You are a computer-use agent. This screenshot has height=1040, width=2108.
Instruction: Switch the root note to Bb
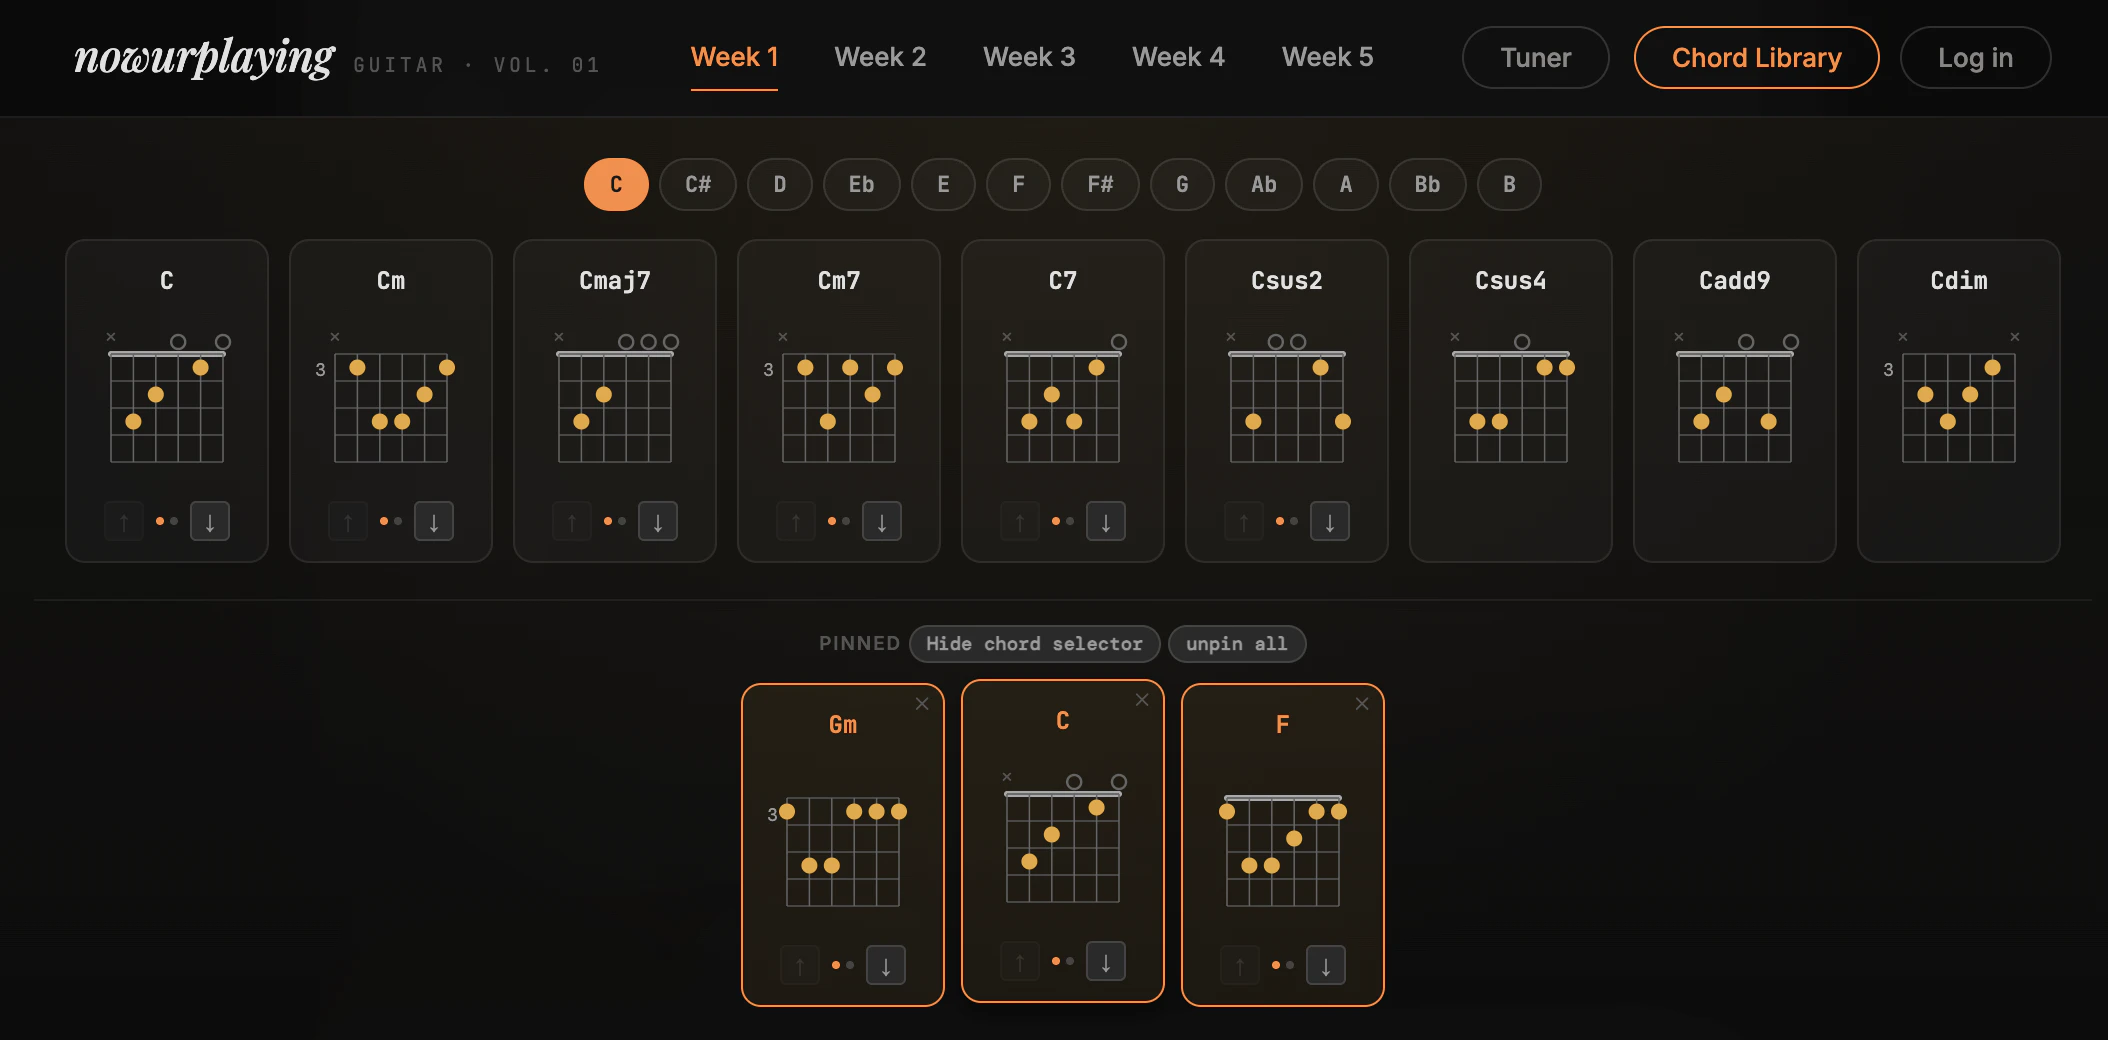[1427, 184]
